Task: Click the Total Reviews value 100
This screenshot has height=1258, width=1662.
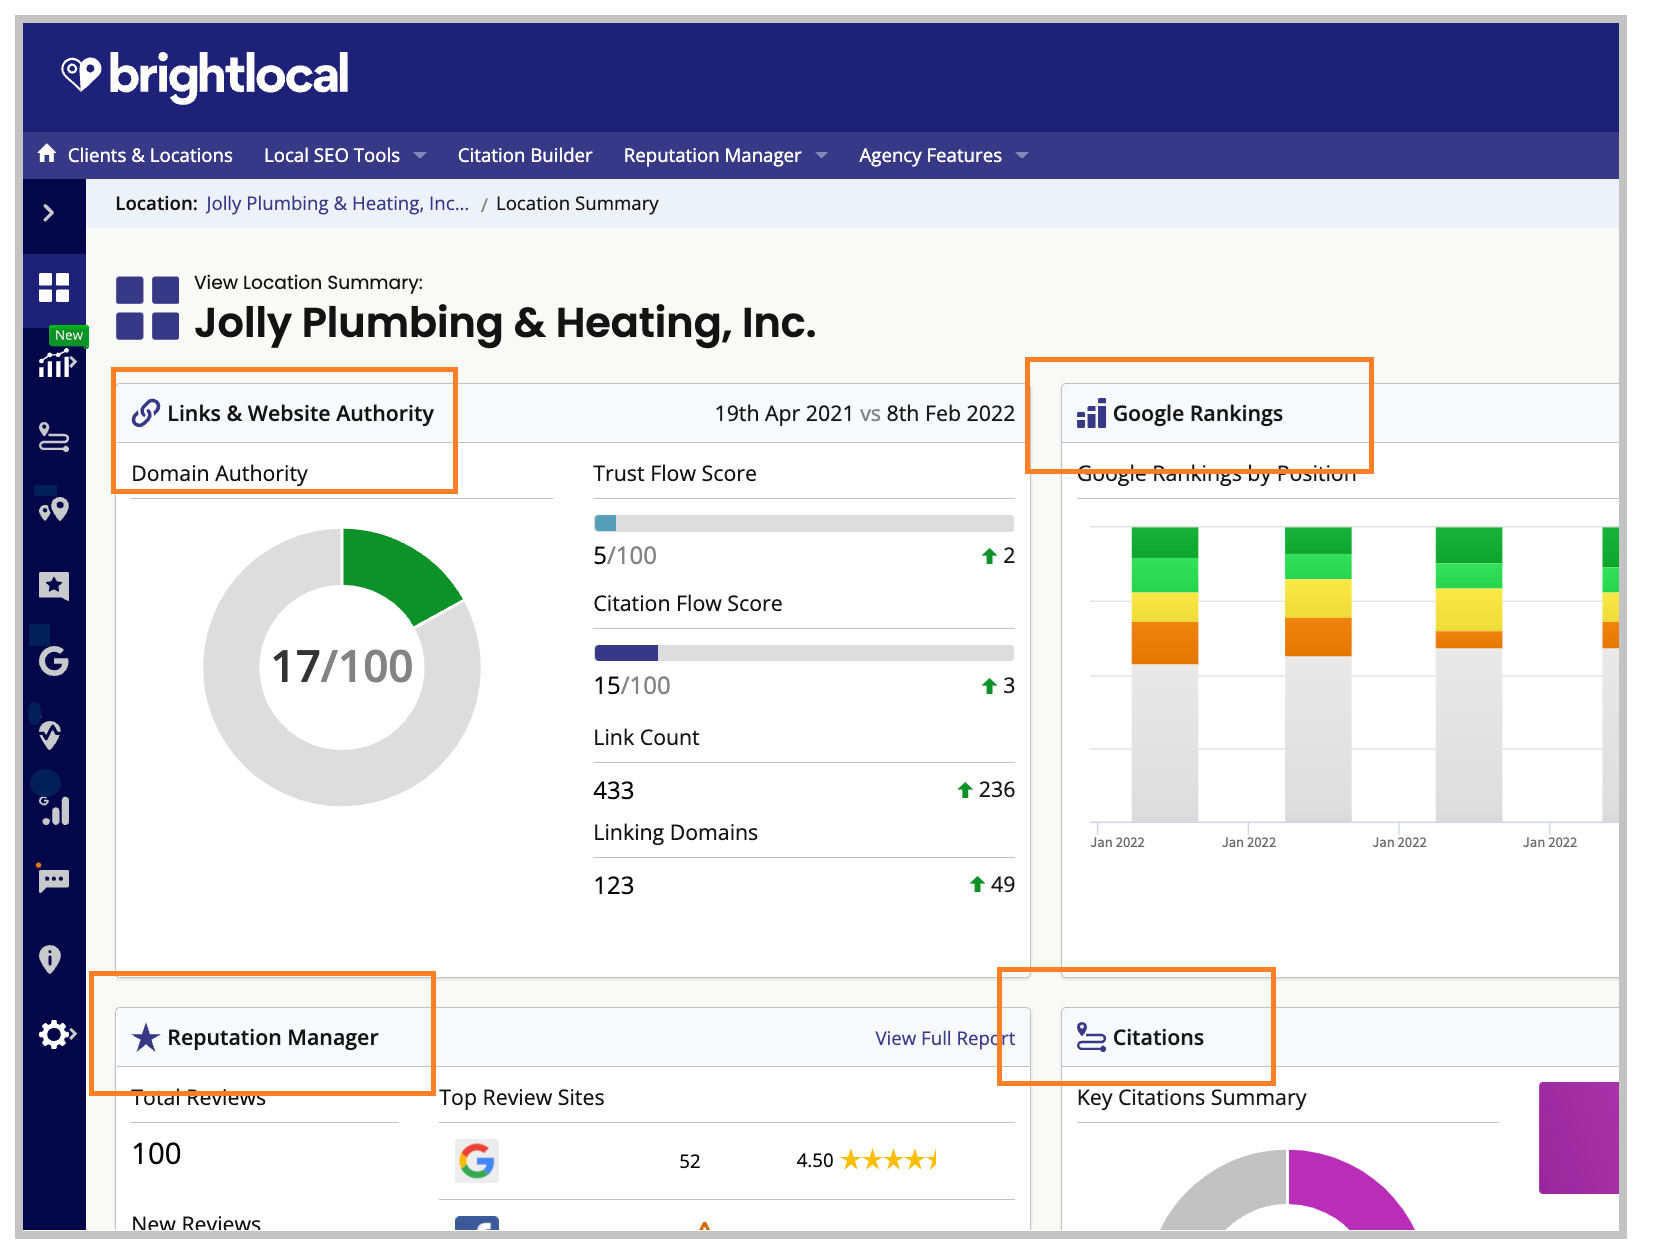Action: pos(157,1154)
